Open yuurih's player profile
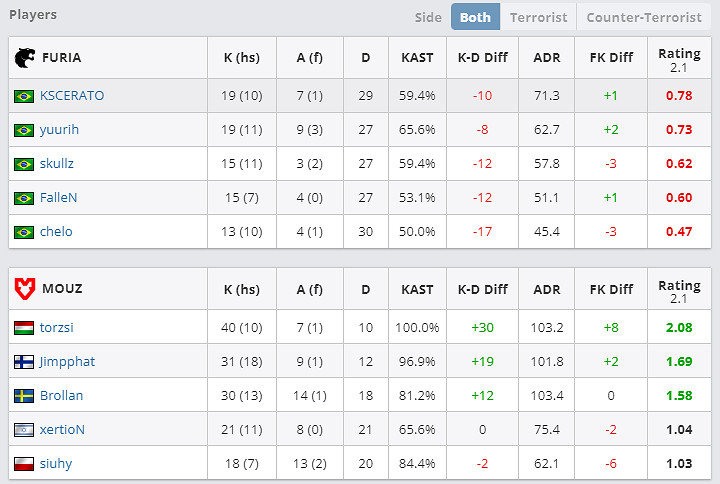Image resolution: width=720 pixels, height=484 pixels. tap(59, 130)
